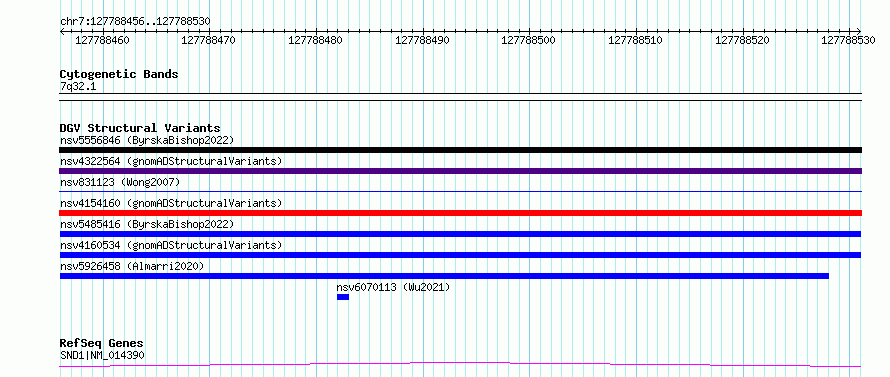This screenshot has height=377, width=890.
Task: Open variant nsv5485416 (ByrskaBishop2022) label
Action: [147, 224]
